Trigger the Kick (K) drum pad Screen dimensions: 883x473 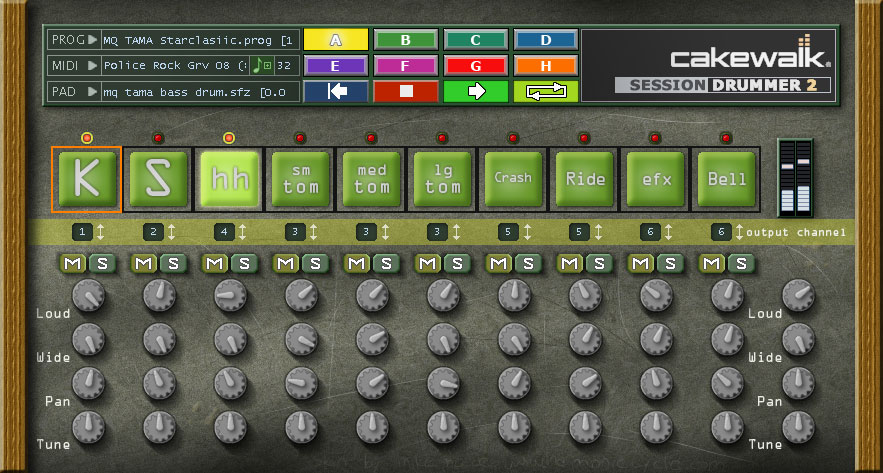(x=87, y=179)
